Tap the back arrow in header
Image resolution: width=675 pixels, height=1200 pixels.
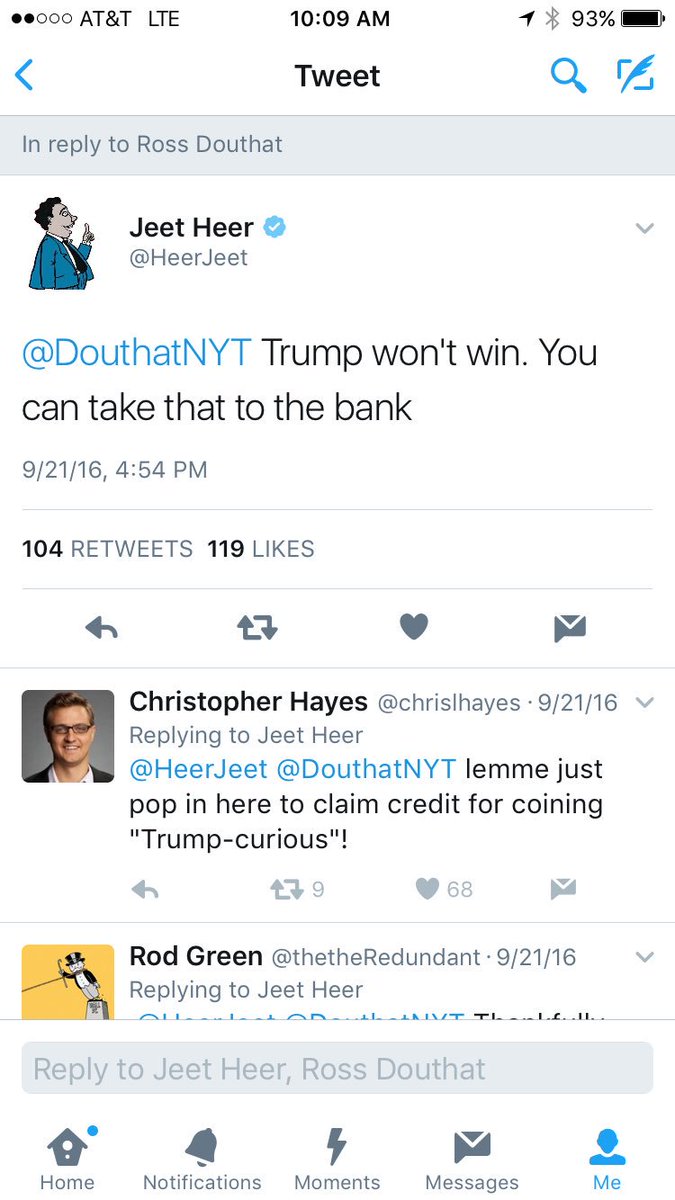(x=25, y=76)
